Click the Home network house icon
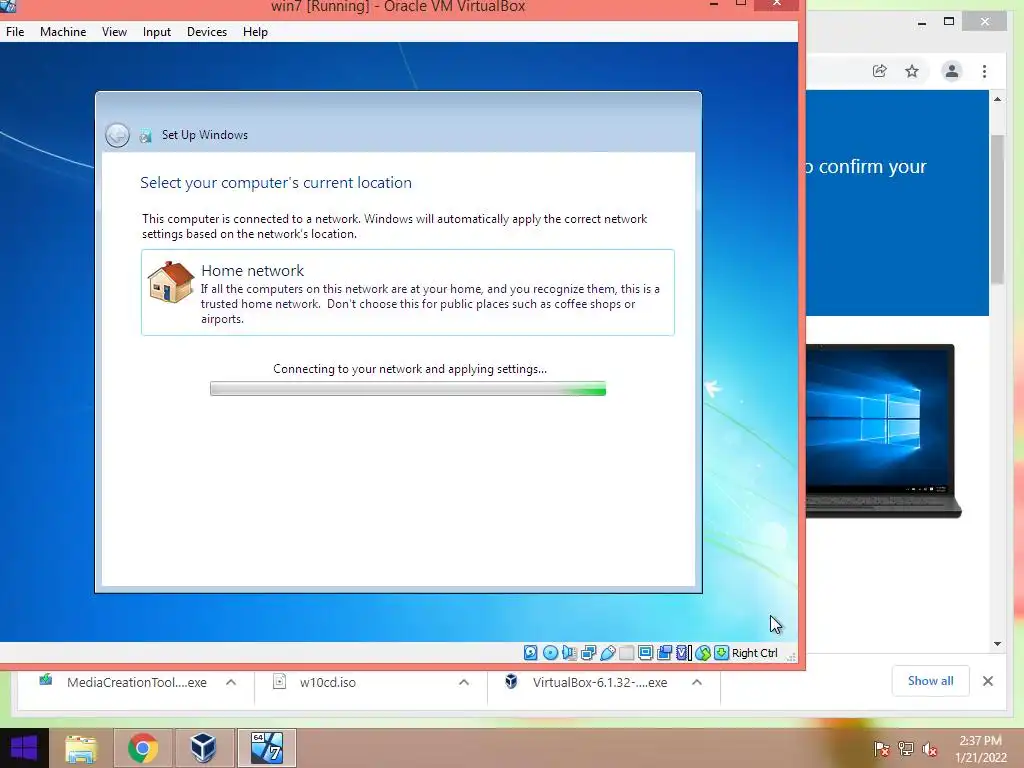The height and width of the screenshot is (768, 1024). [x=170, y=282]
